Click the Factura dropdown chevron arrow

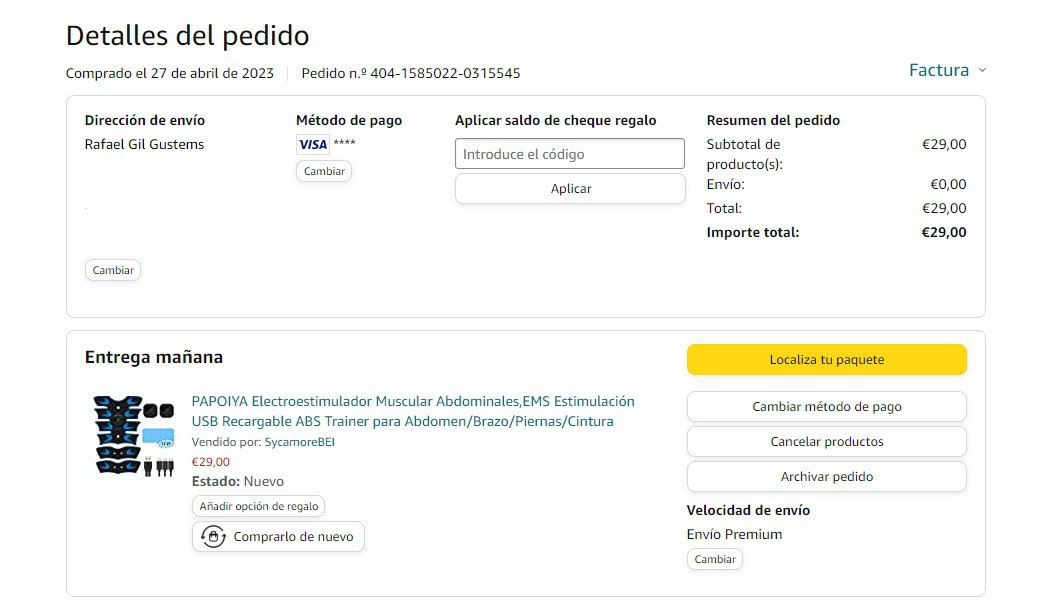982,70
